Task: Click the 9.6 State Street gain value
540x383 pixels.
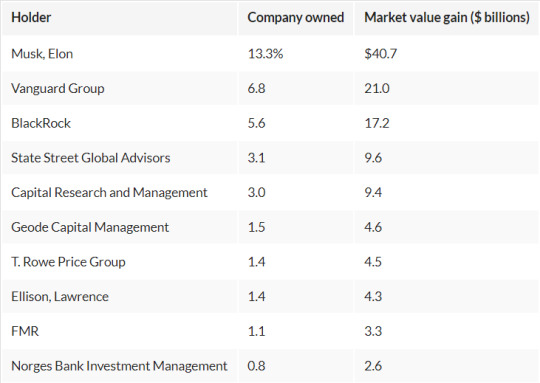Action: (373, 158)
